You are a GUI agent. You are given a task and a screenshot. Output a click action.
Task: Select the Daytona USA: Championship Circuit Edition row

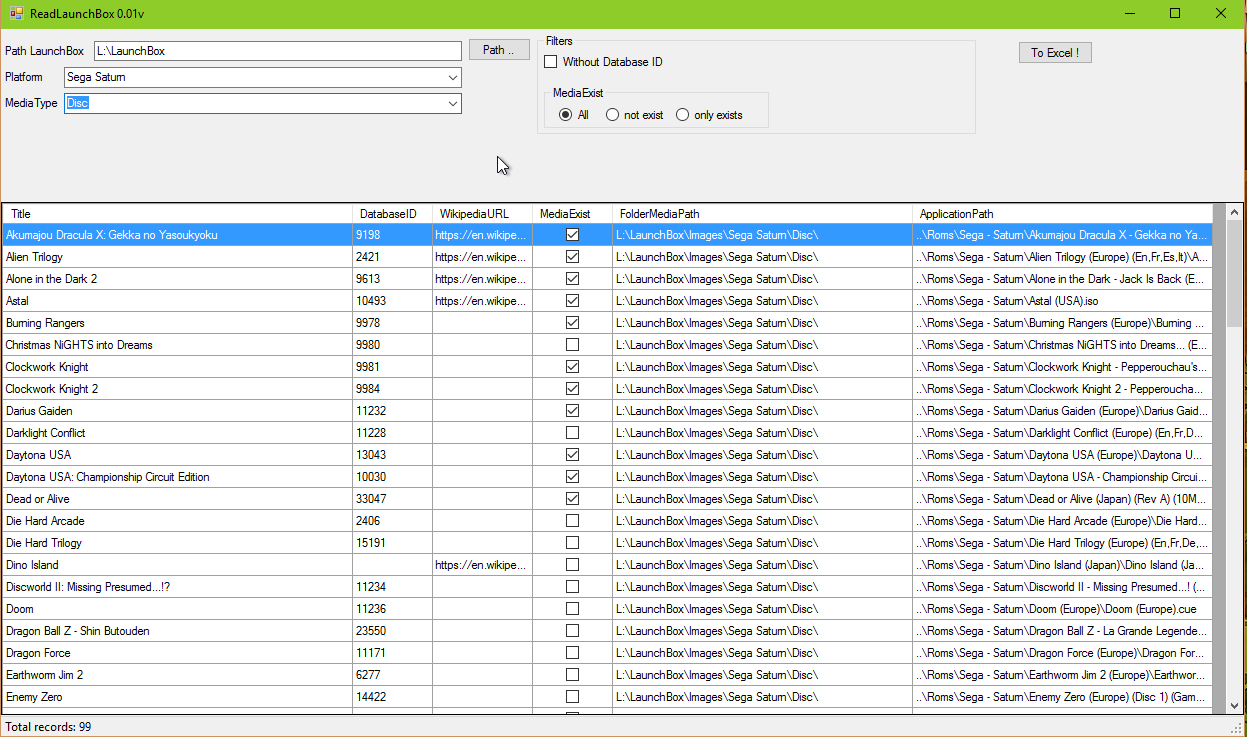607,477
